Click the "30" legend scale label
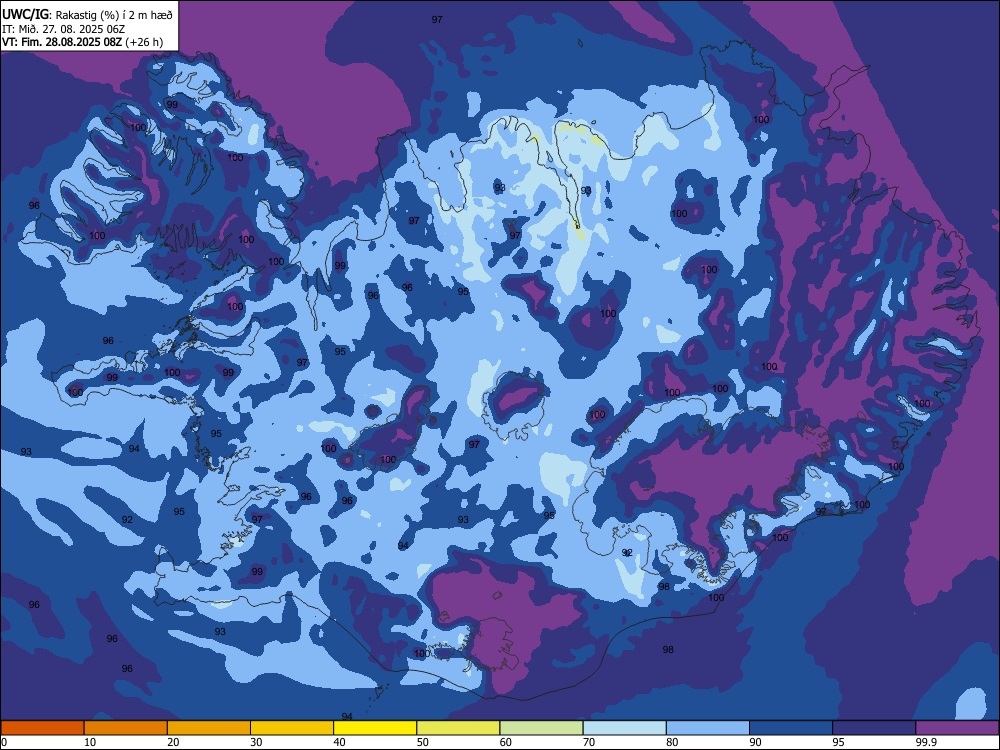This screenshot has width=1000, height=750. (x=256, y=742)
